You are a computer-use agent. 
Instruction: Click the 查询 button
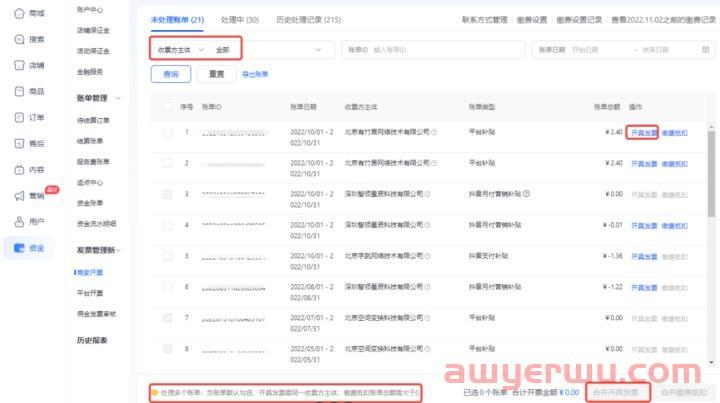point(170,74)
